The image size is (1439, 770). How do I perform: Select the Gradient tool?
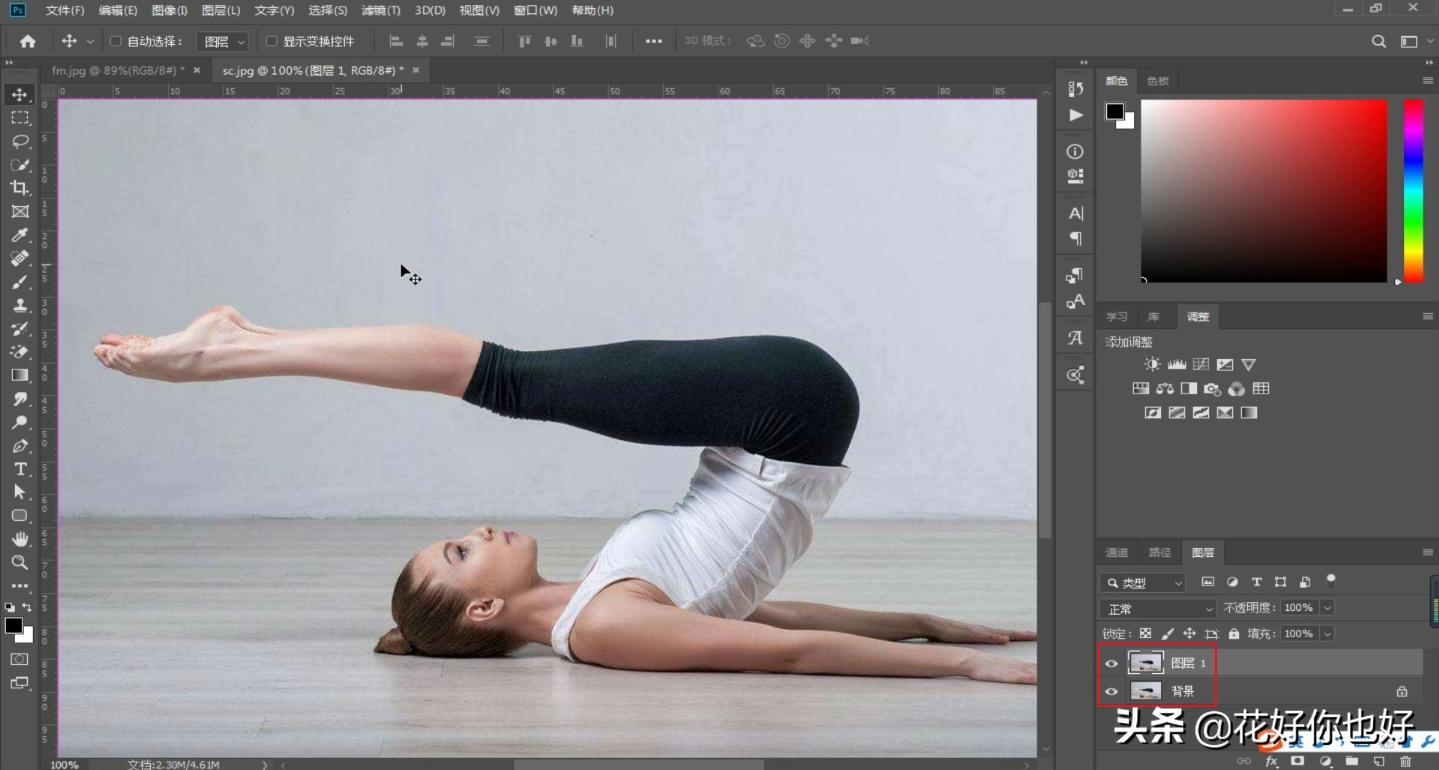click(20, 375)
